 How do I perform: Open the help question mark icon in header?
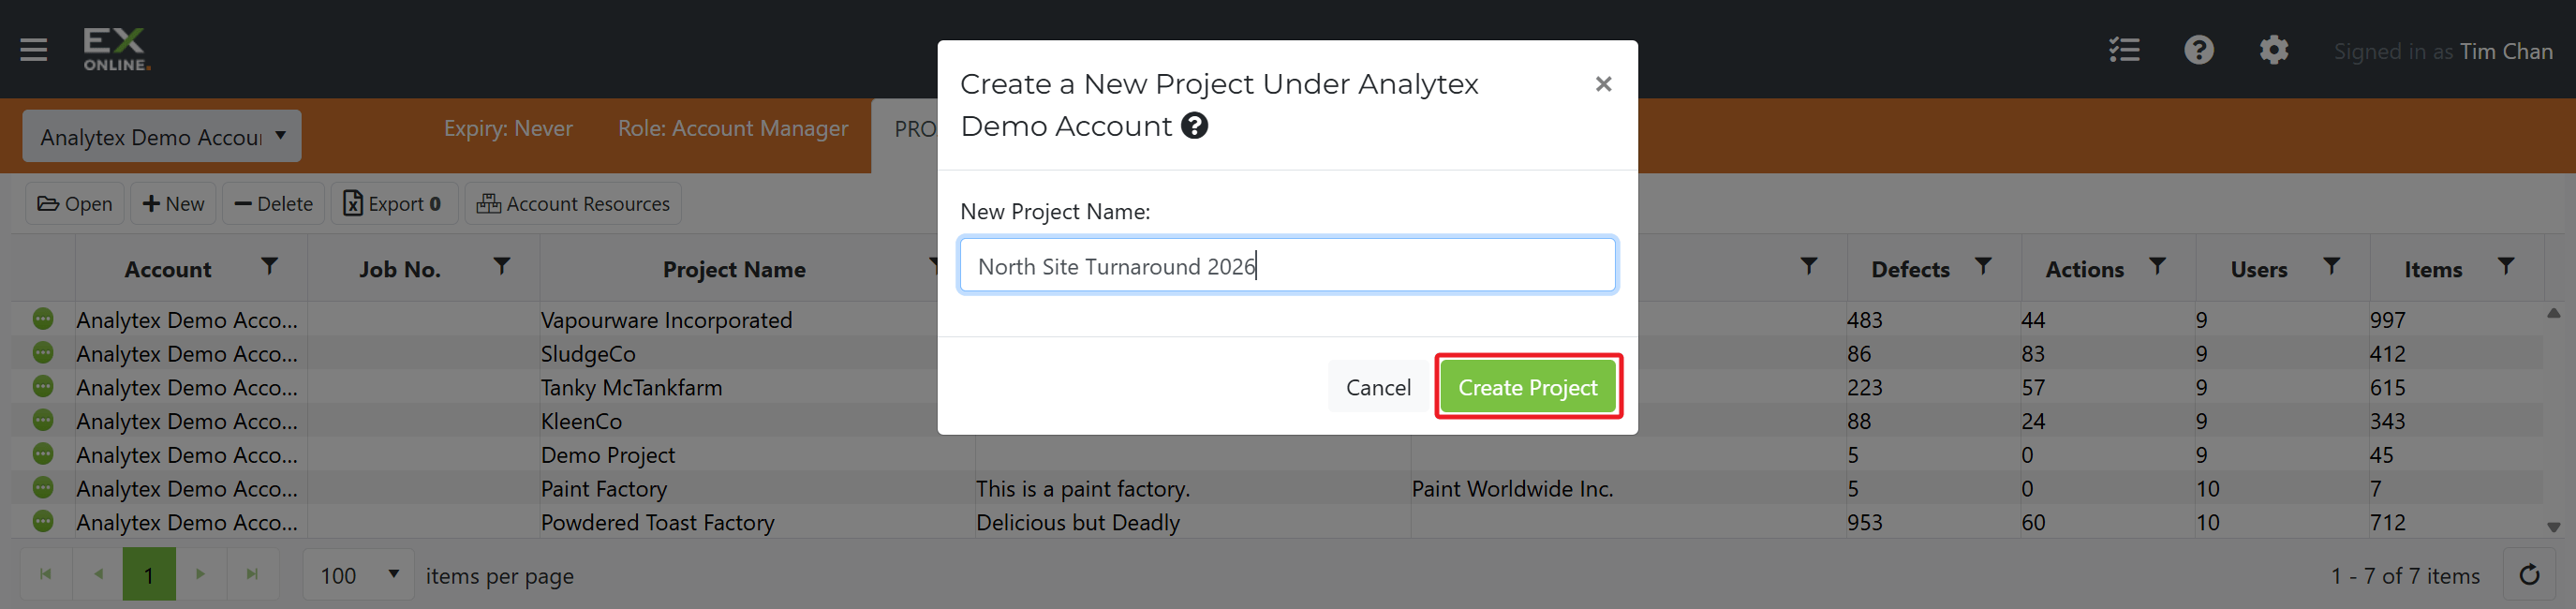click(2199, 50)
